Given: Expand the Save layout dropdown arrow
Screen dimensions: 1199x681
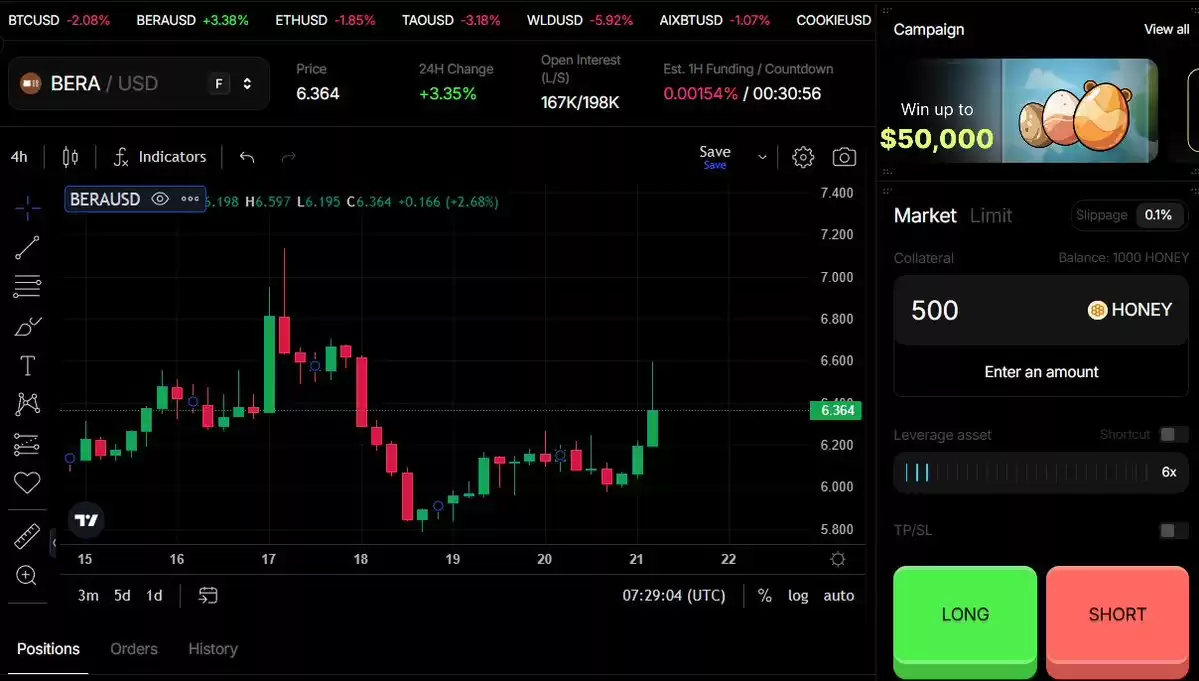Looking at the screenshot, I should coord(762,157).
